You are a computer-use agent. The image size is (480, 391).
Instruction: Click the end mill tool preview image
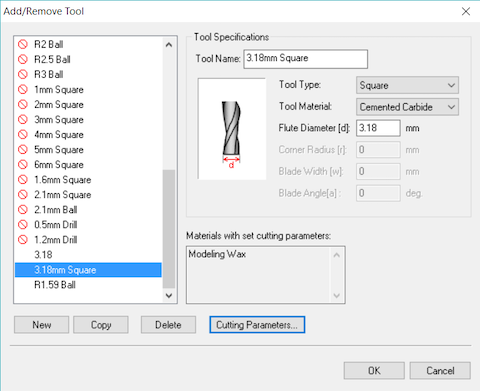232,129
